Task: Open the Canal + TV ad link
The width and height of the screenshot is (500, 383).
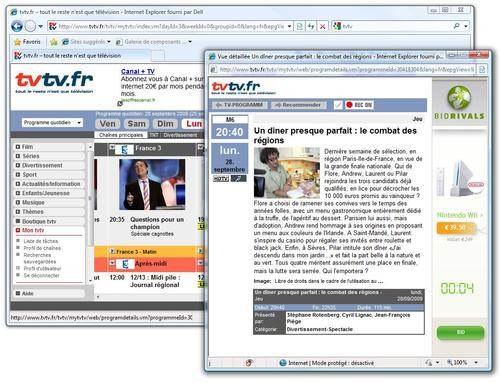Action: (x=138, y=71)
